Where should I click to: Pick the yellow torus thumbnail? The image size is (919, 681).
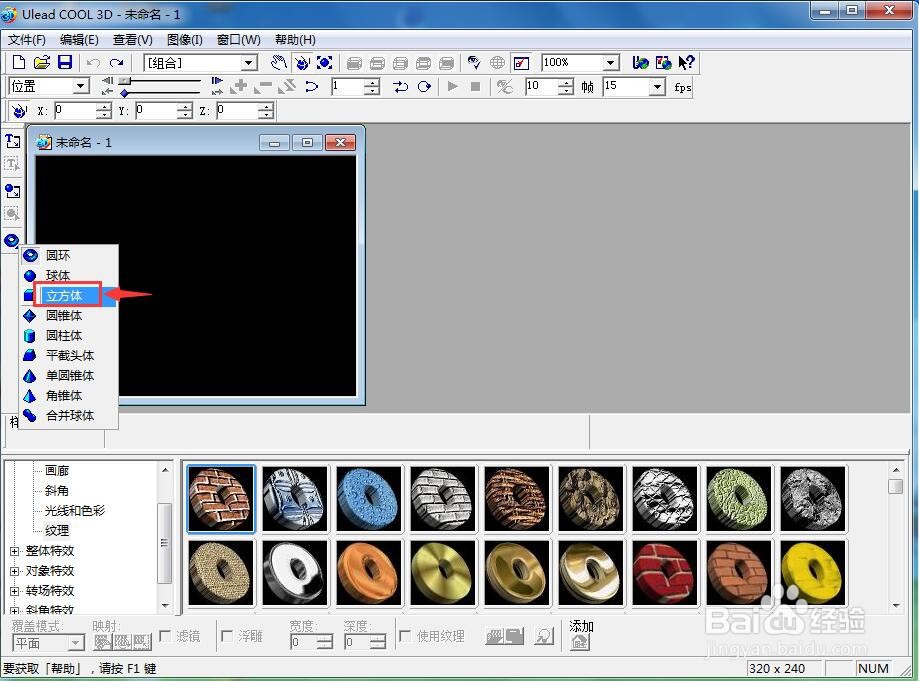(x=812, y=573)
